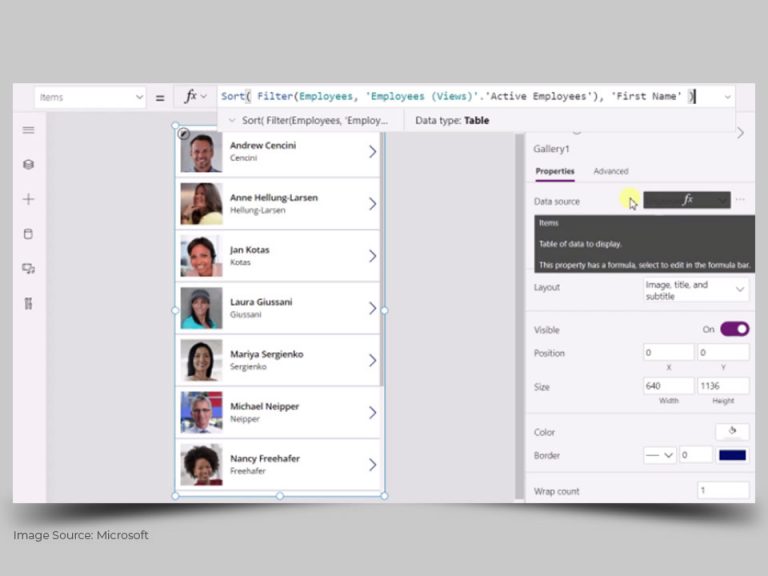The image size is (768, 576).
Task: Open the Border style dropdown
Action: [659, 455]
